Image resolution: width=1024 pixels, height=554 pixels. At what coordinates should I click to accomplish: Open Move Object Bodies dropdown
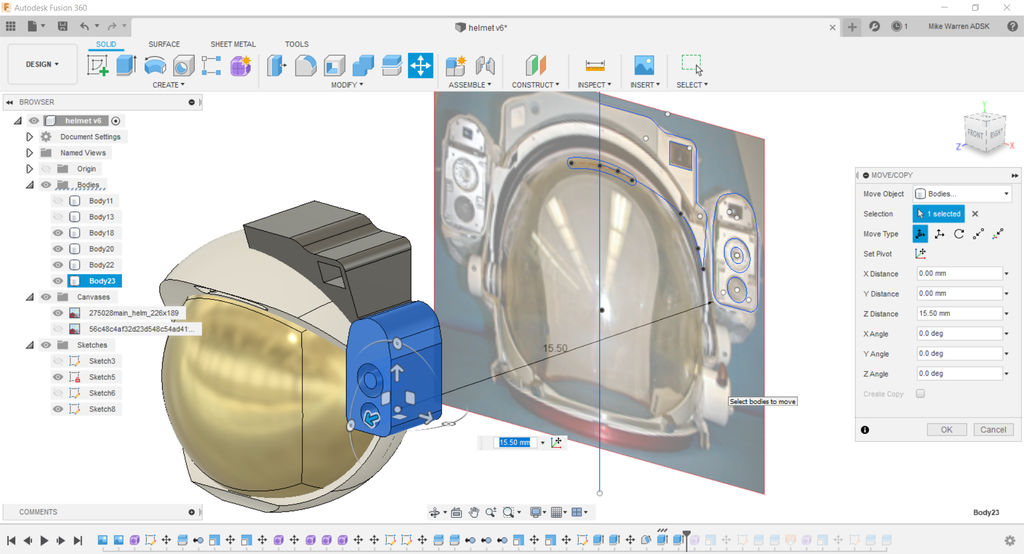click(961, 194)
